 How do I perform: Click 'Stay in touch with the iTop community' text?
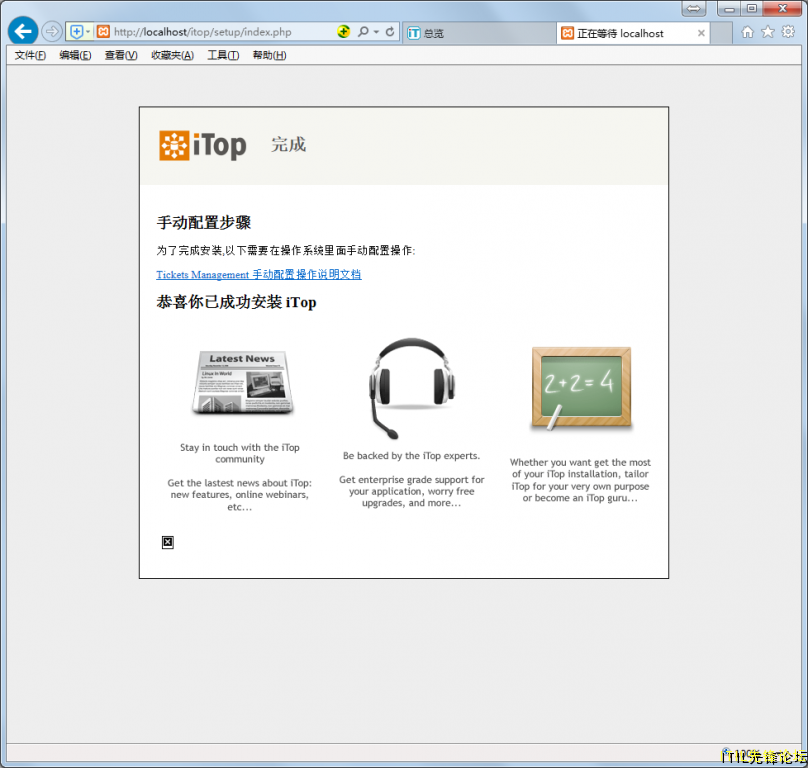(240, 453)
